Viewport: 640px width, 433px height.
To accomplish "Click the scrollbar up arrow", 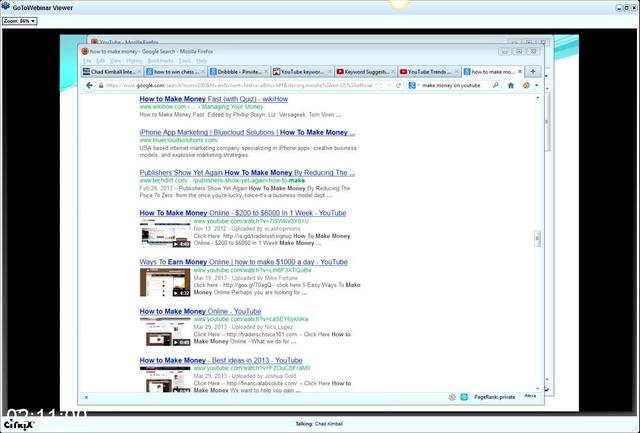I will click(x=537, y=98).
